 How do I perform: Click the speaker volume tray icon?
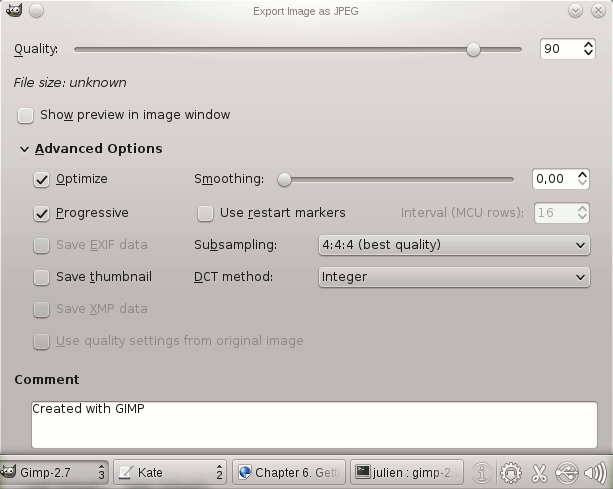(595, 472)
